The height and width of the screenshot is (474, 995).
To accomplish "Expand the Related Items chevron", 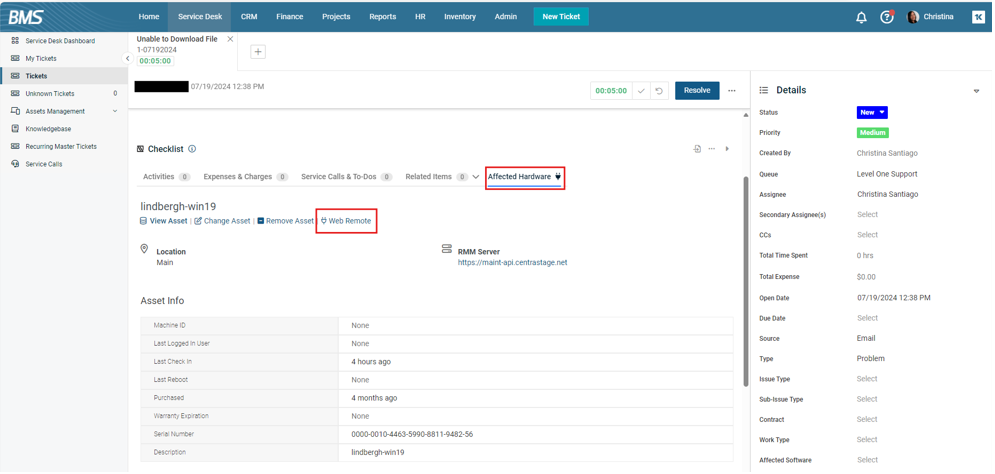I will [476, 177].
